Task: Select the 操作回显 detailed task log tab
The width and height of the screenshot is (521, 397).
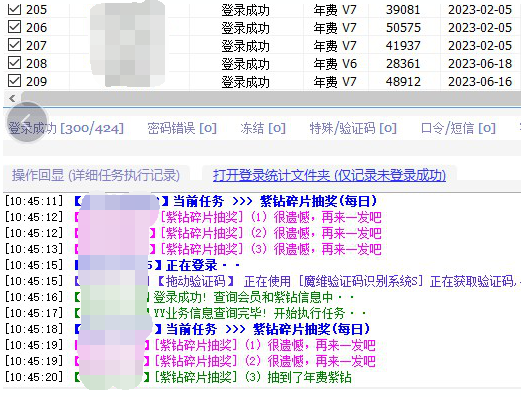Action: pyautogui.click(x=96, y=175)
